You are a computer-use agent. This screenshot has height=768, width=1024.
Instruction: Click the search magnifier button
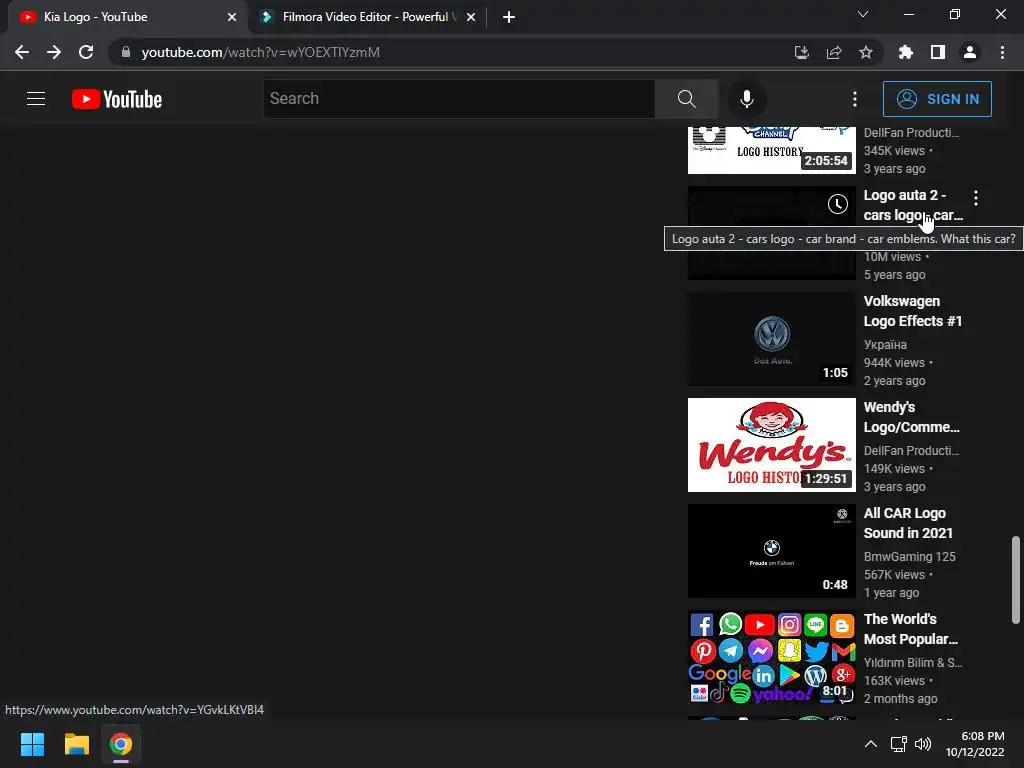click(x=686, y=99)
